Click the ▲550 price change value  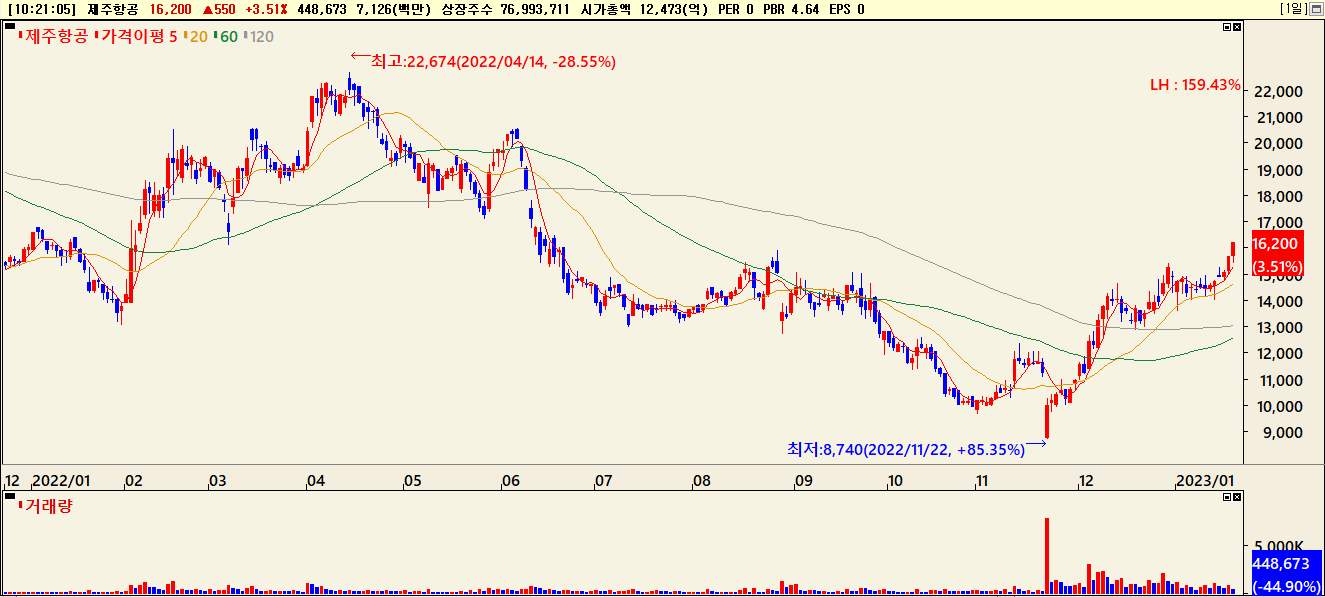[219, 9]
